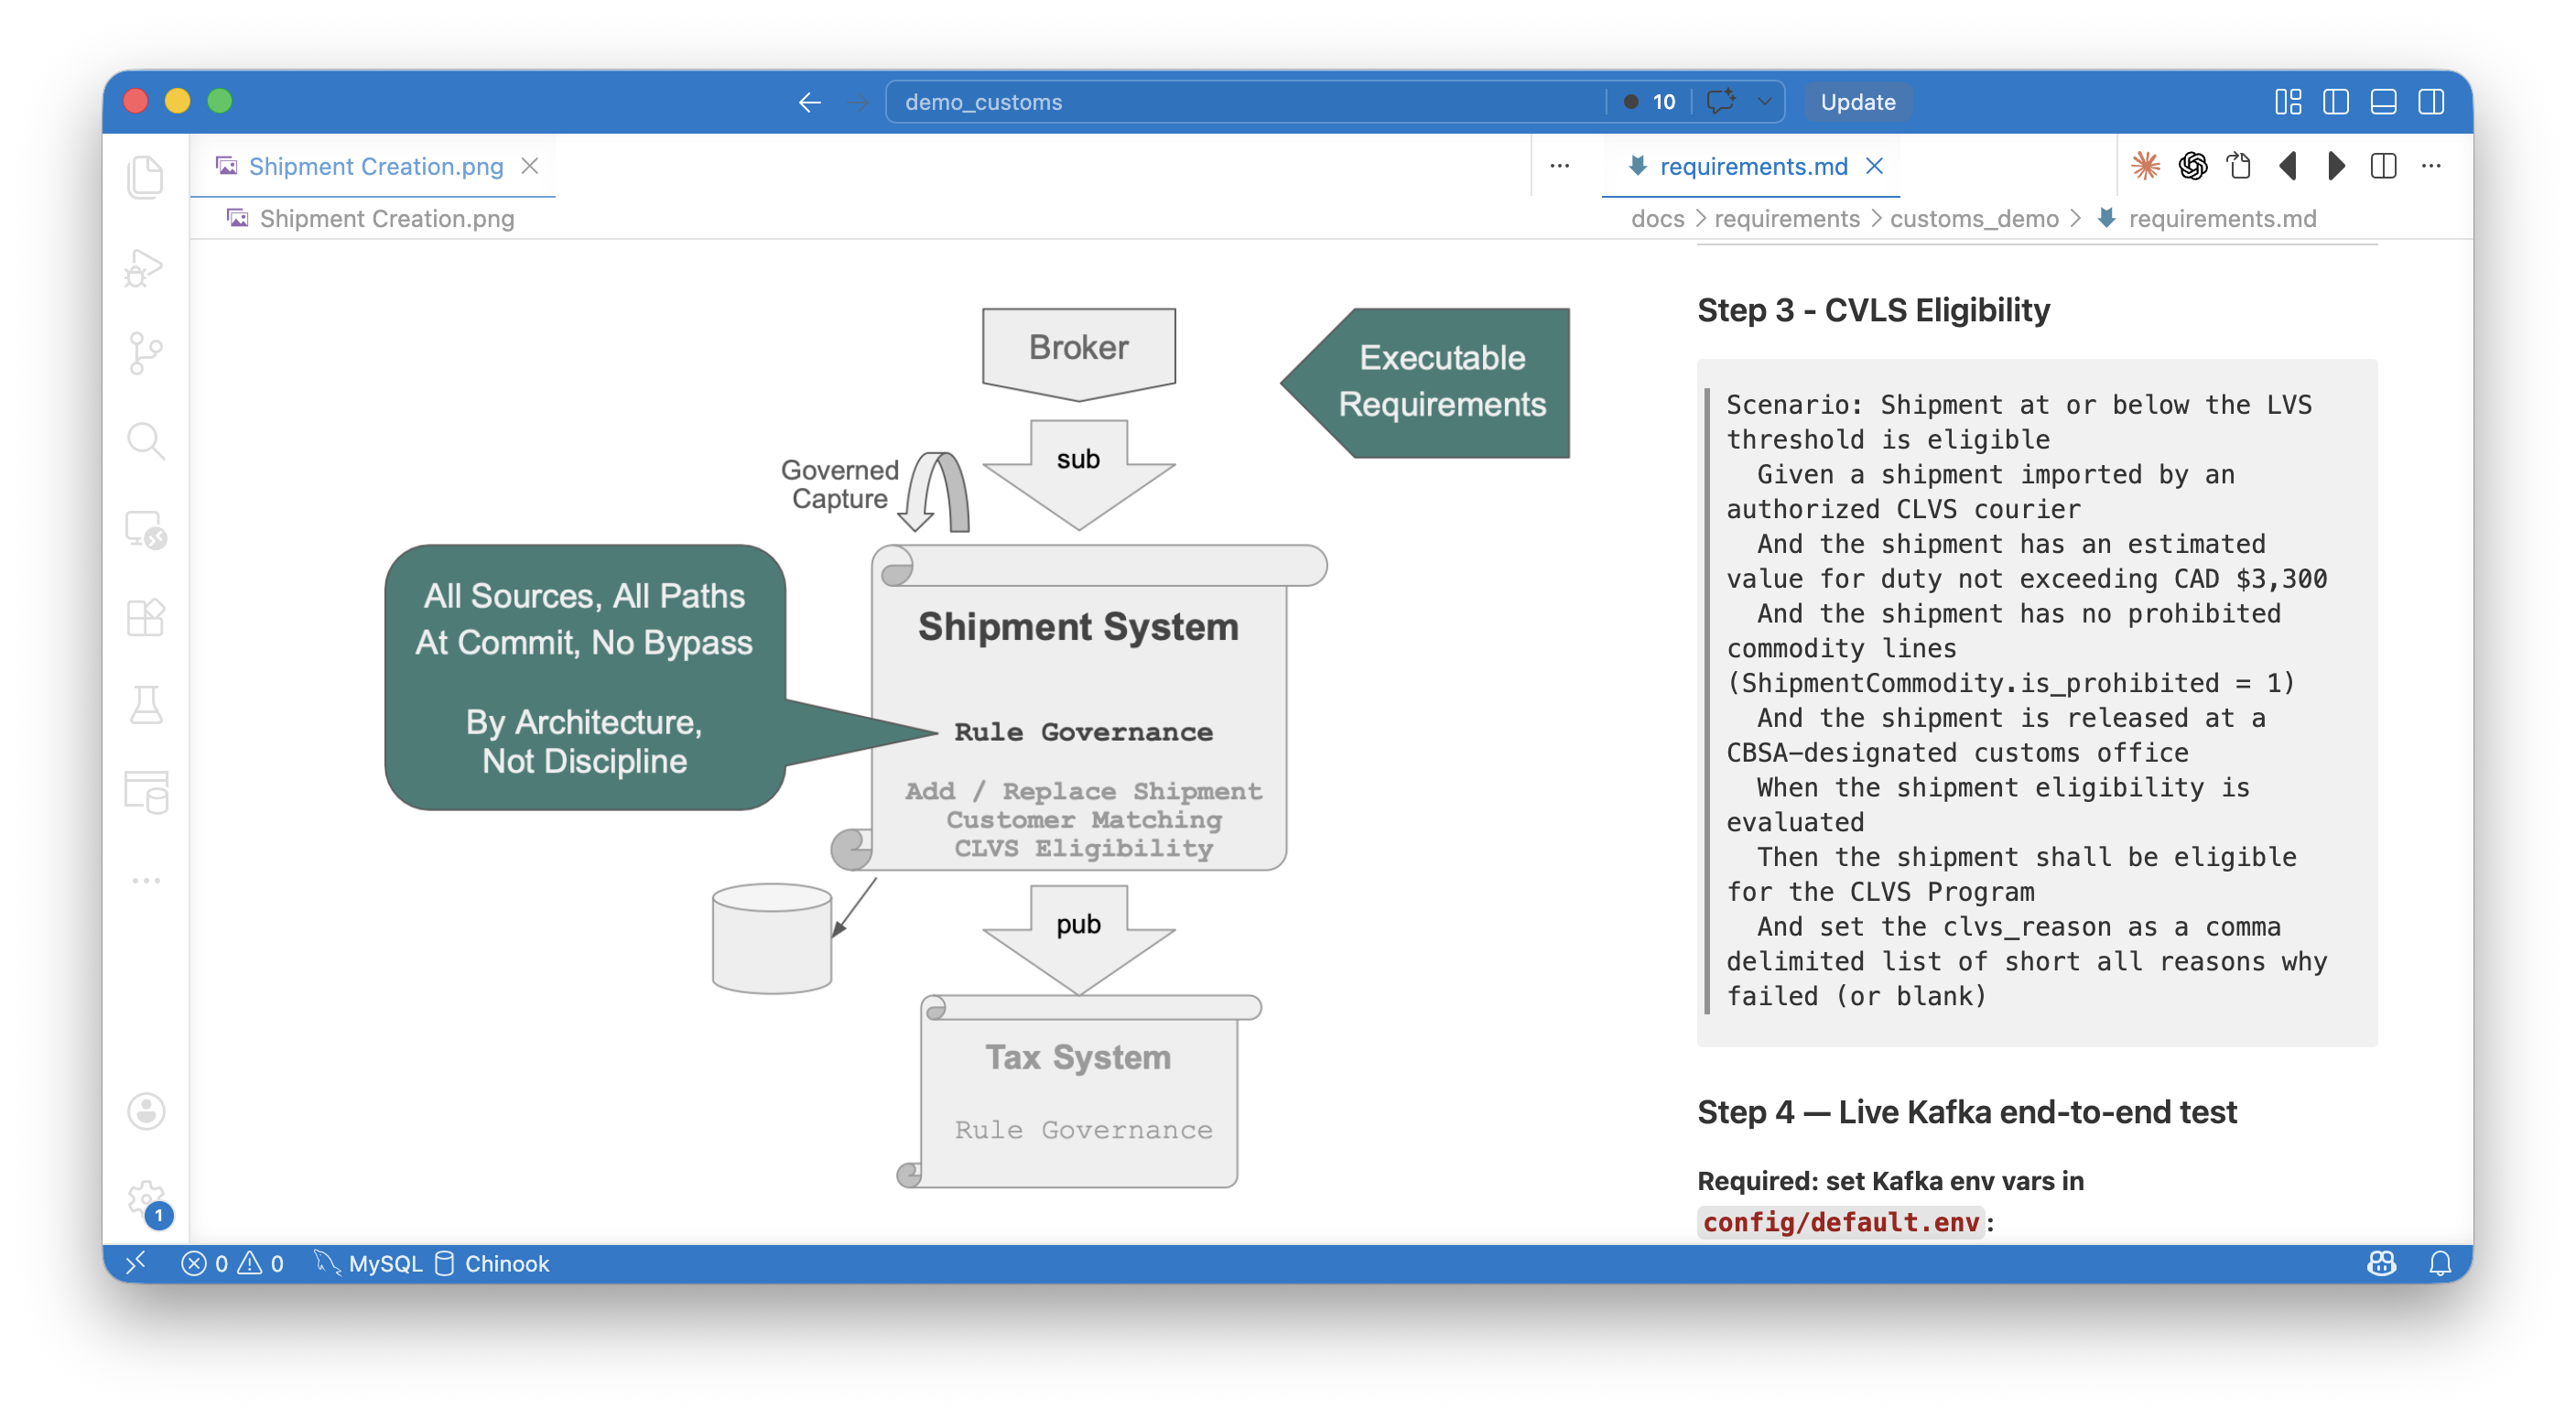Open the chat icon in the title bar
The width and height of the screenshot is (2576, 1419).
click(1721, 101)
